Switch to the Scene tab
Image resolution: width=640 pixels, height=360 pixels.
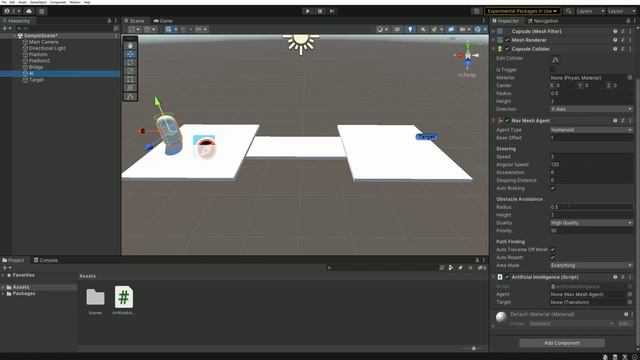click(135, 21)
